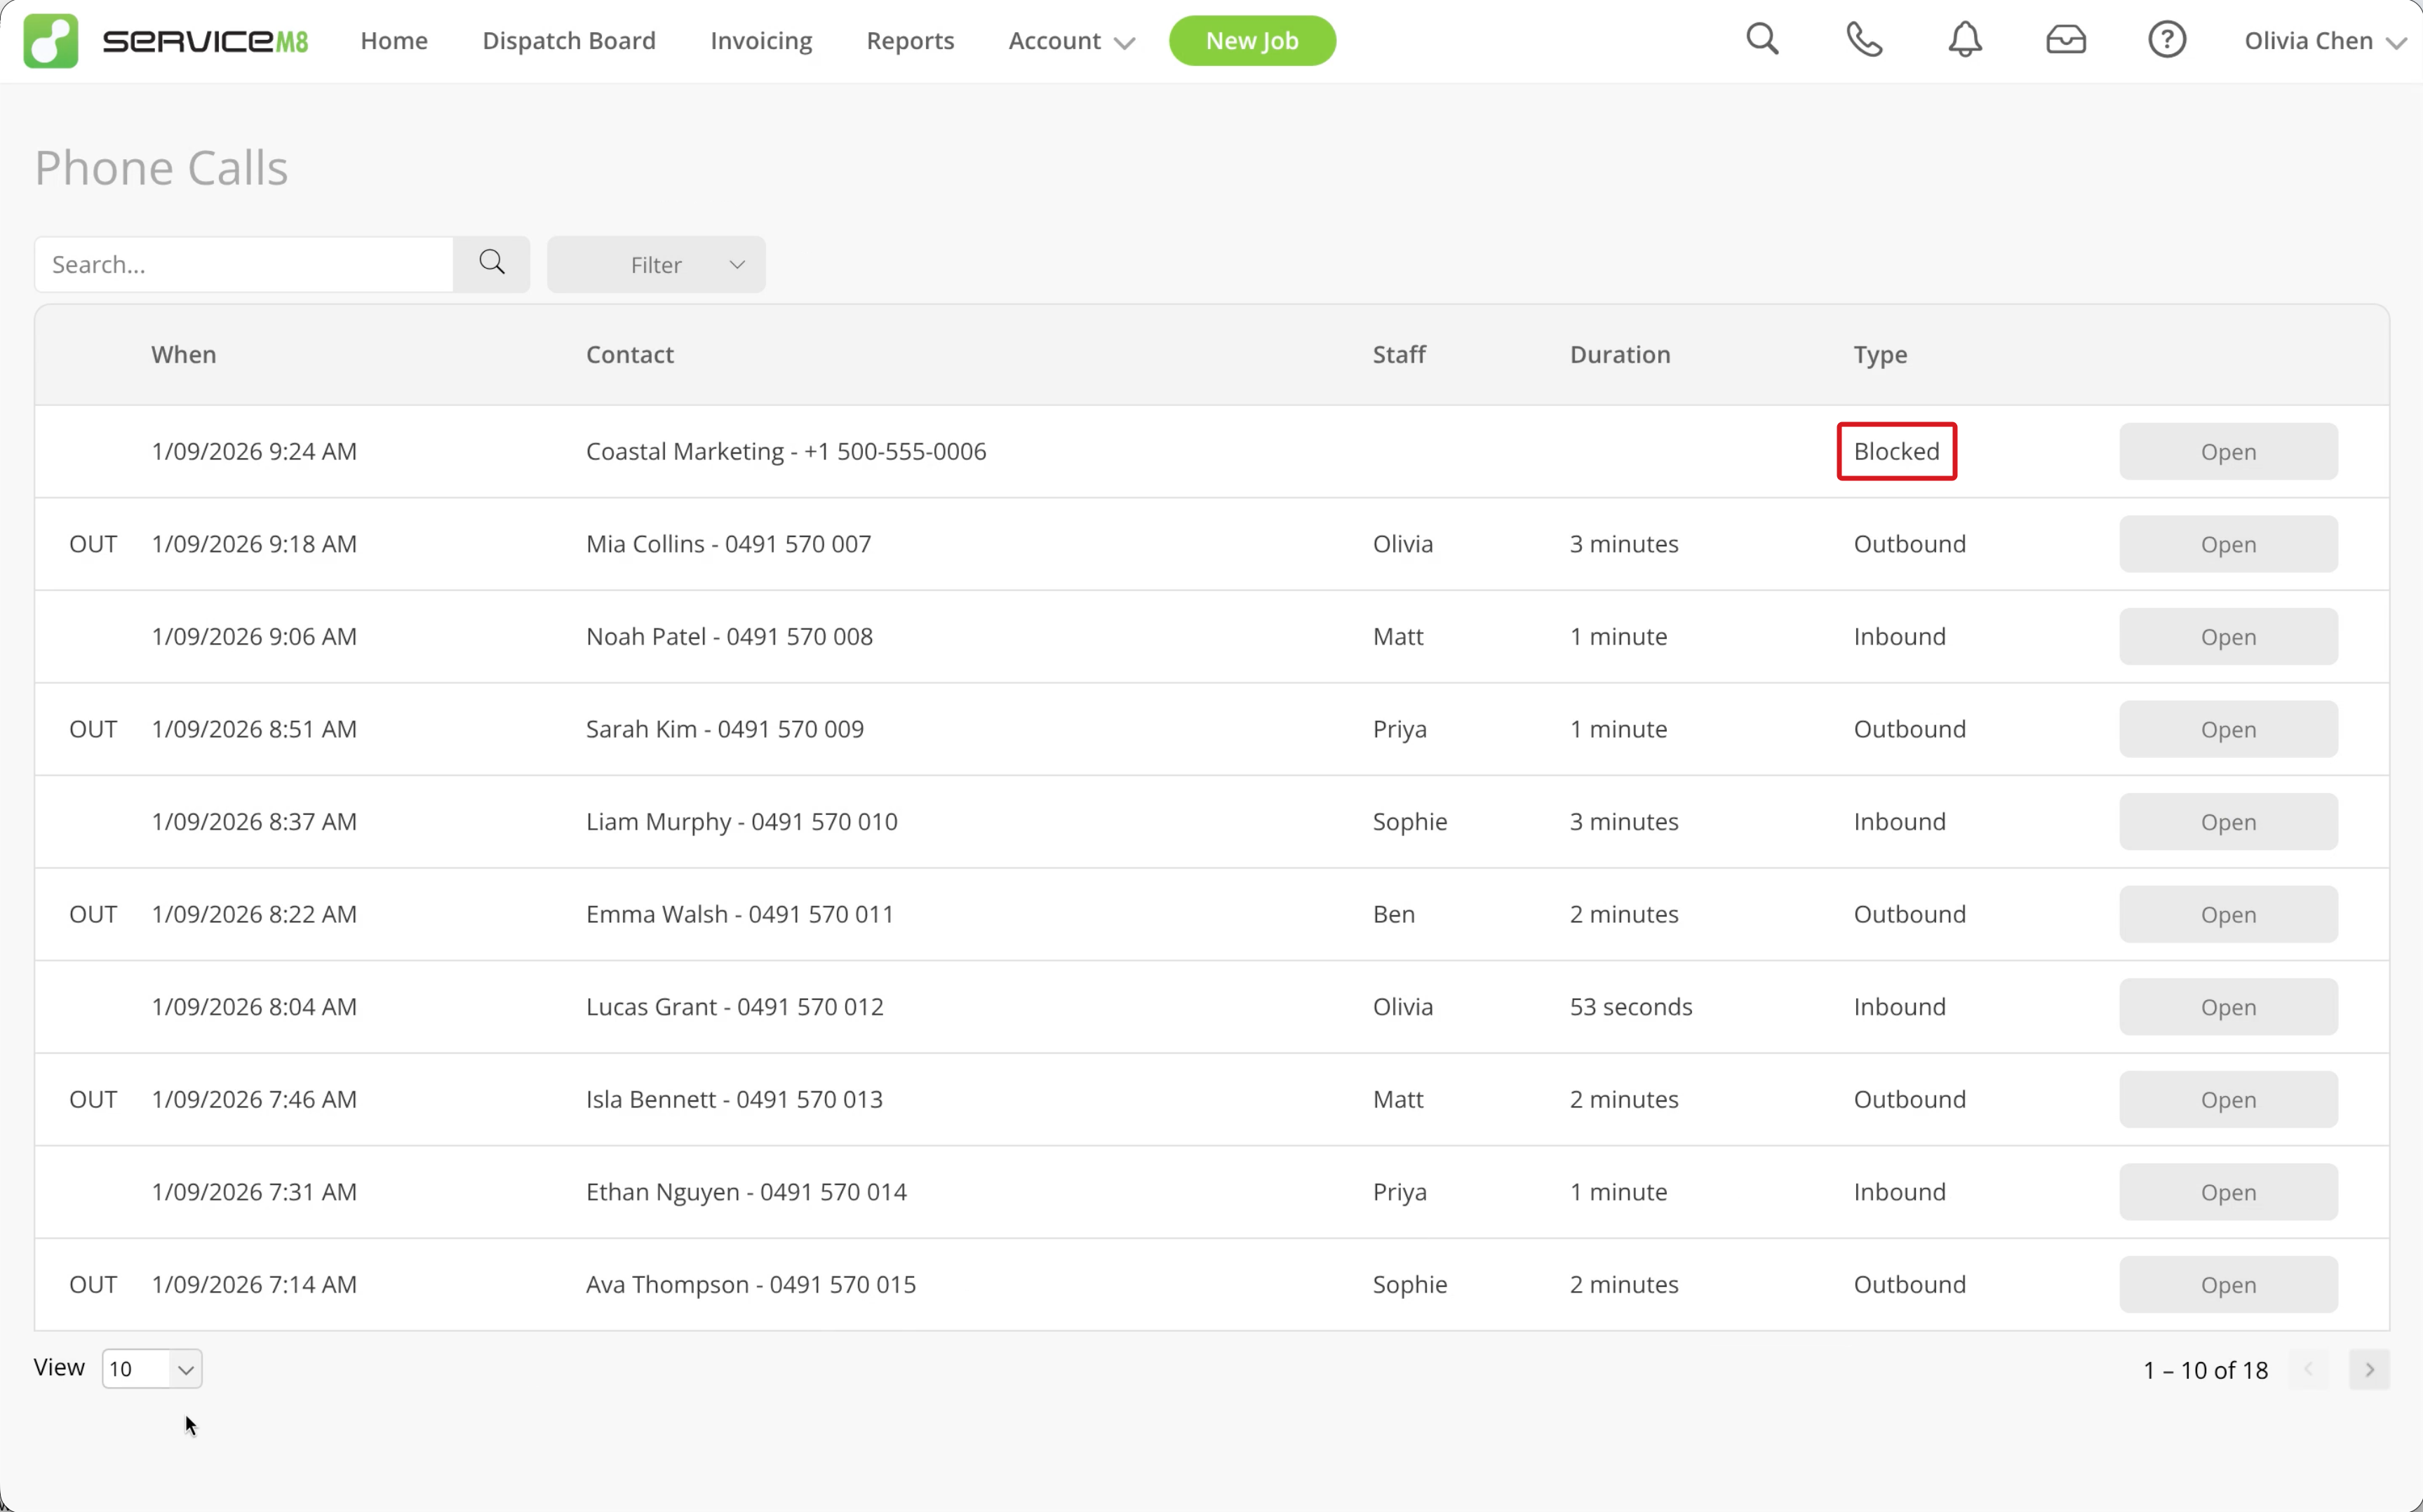Click the '53 seconds' duration cell

tap(1630, 1006)
